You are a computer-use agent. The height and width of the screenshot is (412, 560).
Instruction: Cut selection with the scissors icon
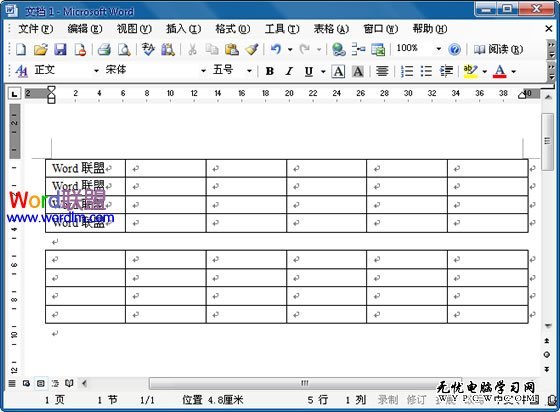click(192, 49)
